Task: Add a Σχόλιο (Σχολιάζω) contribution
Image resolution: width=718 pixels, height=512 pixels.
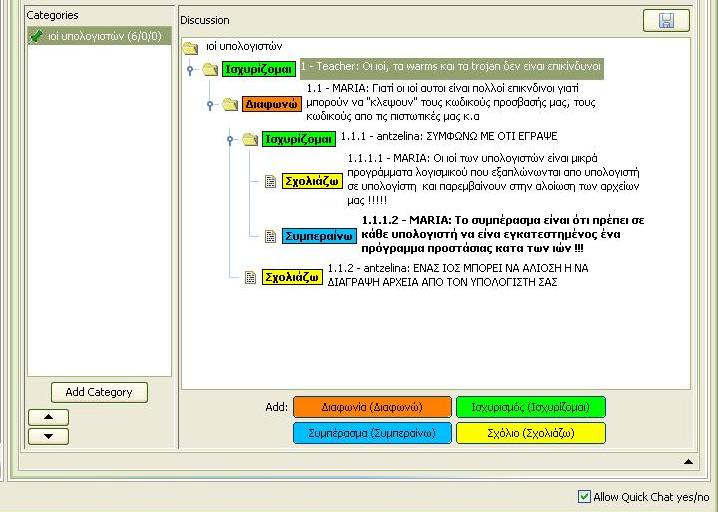Action: (530, 433)
